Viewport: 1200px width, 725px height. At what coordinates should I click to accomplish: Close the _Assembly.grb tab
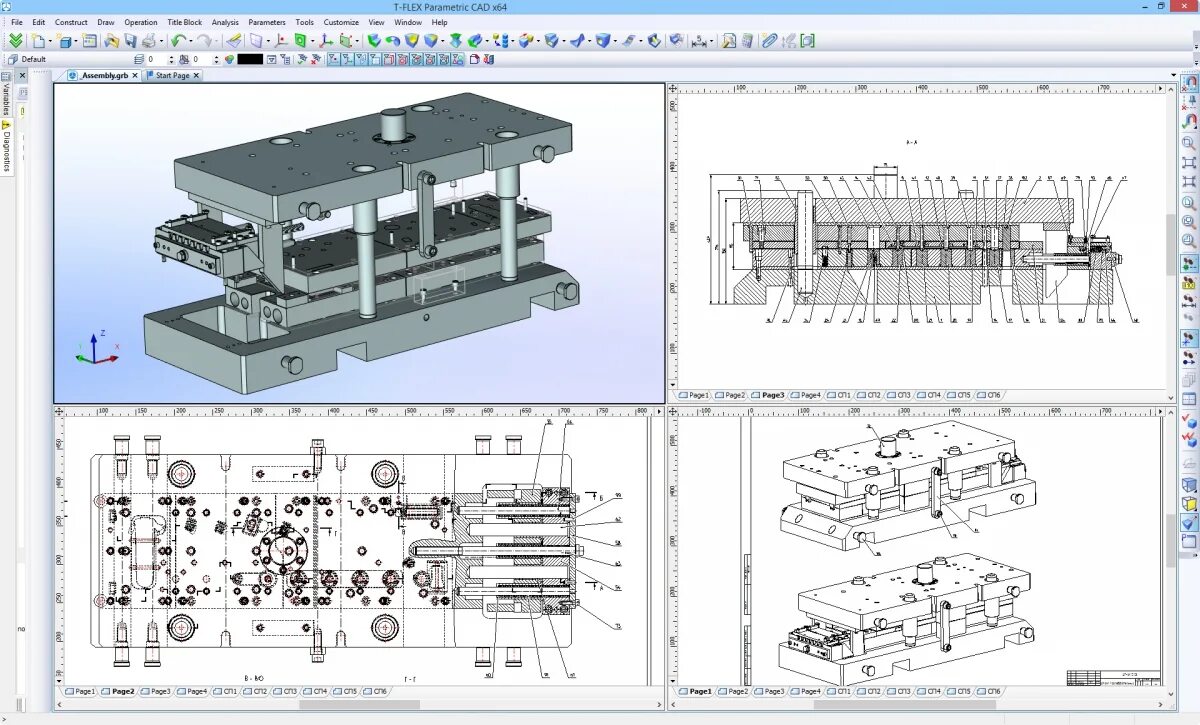click(x=137, y=75)
